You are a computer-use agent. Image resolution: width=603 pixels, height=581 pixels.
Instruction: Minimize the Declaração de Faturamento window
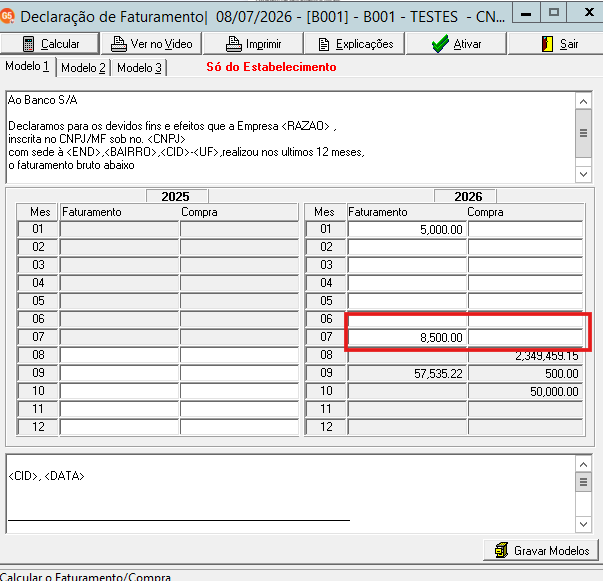pyautogui.click(x=526, y=13)
